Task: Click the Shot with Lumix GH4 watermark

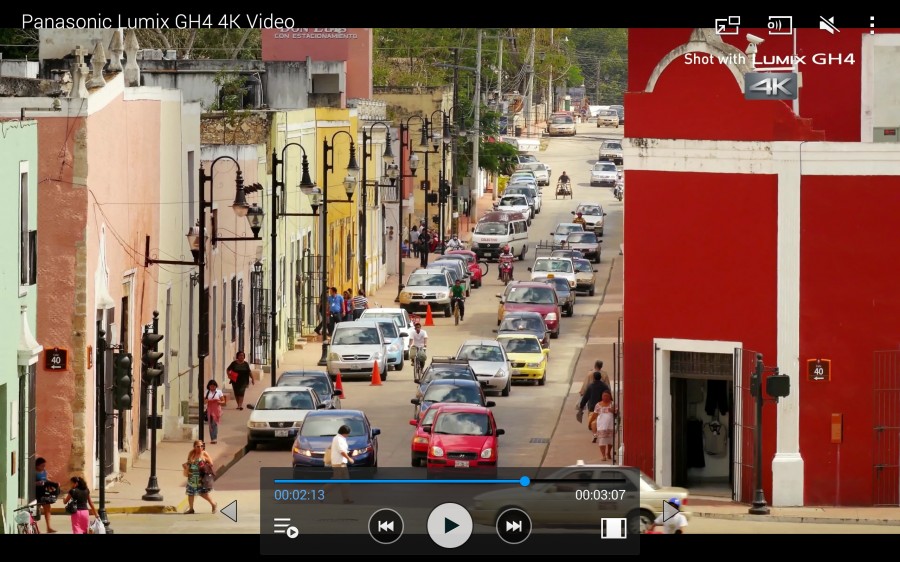Action: 769,59
